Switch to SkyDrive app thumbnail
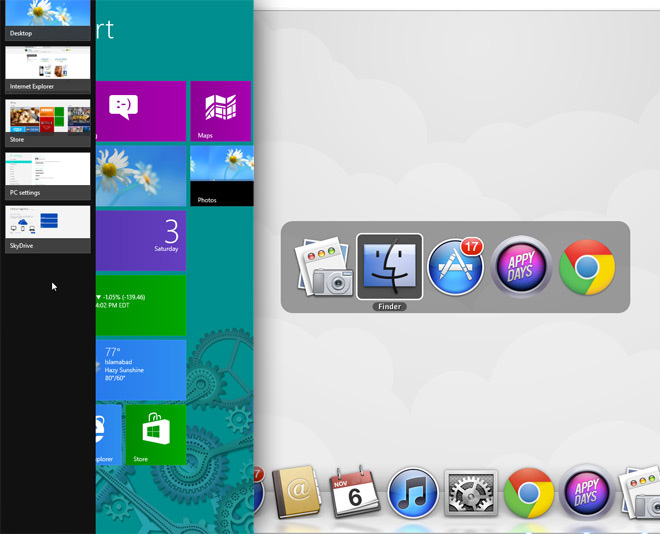Image resolution: width=660 pixels, height=534 pixels. [48, 229]
